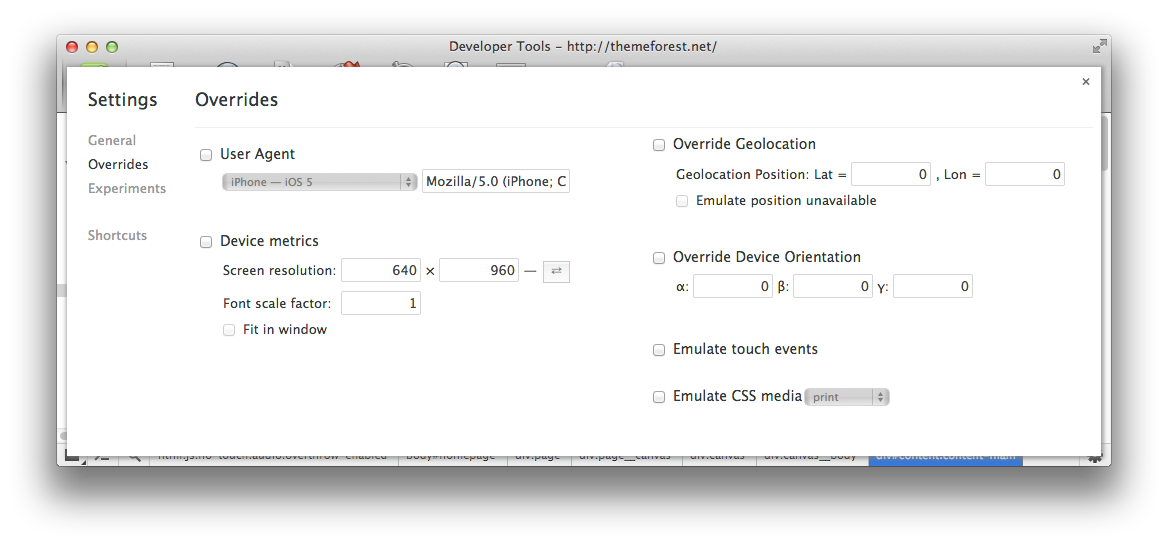This screenshot has height=545, width=1168.
Task: Click the geolocation Lat input field
Action: [891, 174]
